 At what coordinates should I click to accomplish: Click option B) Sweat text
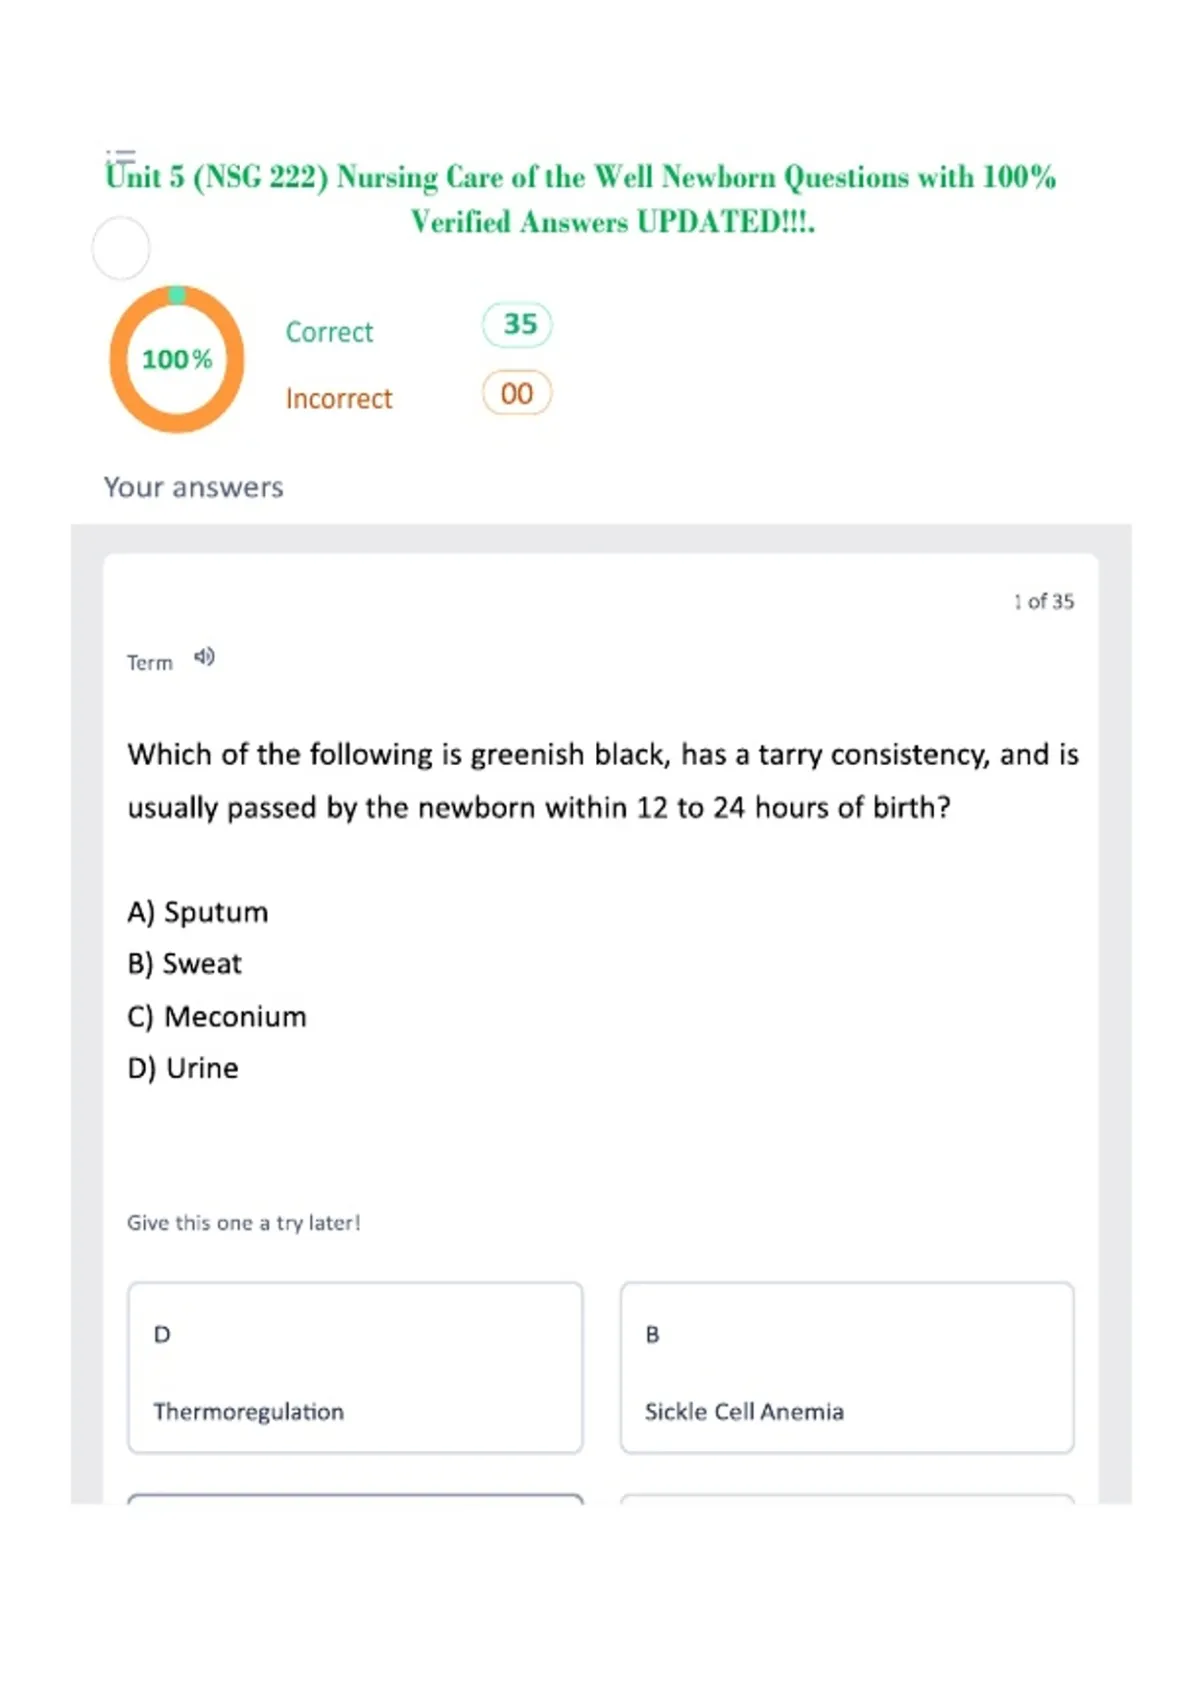click(185, 964)
